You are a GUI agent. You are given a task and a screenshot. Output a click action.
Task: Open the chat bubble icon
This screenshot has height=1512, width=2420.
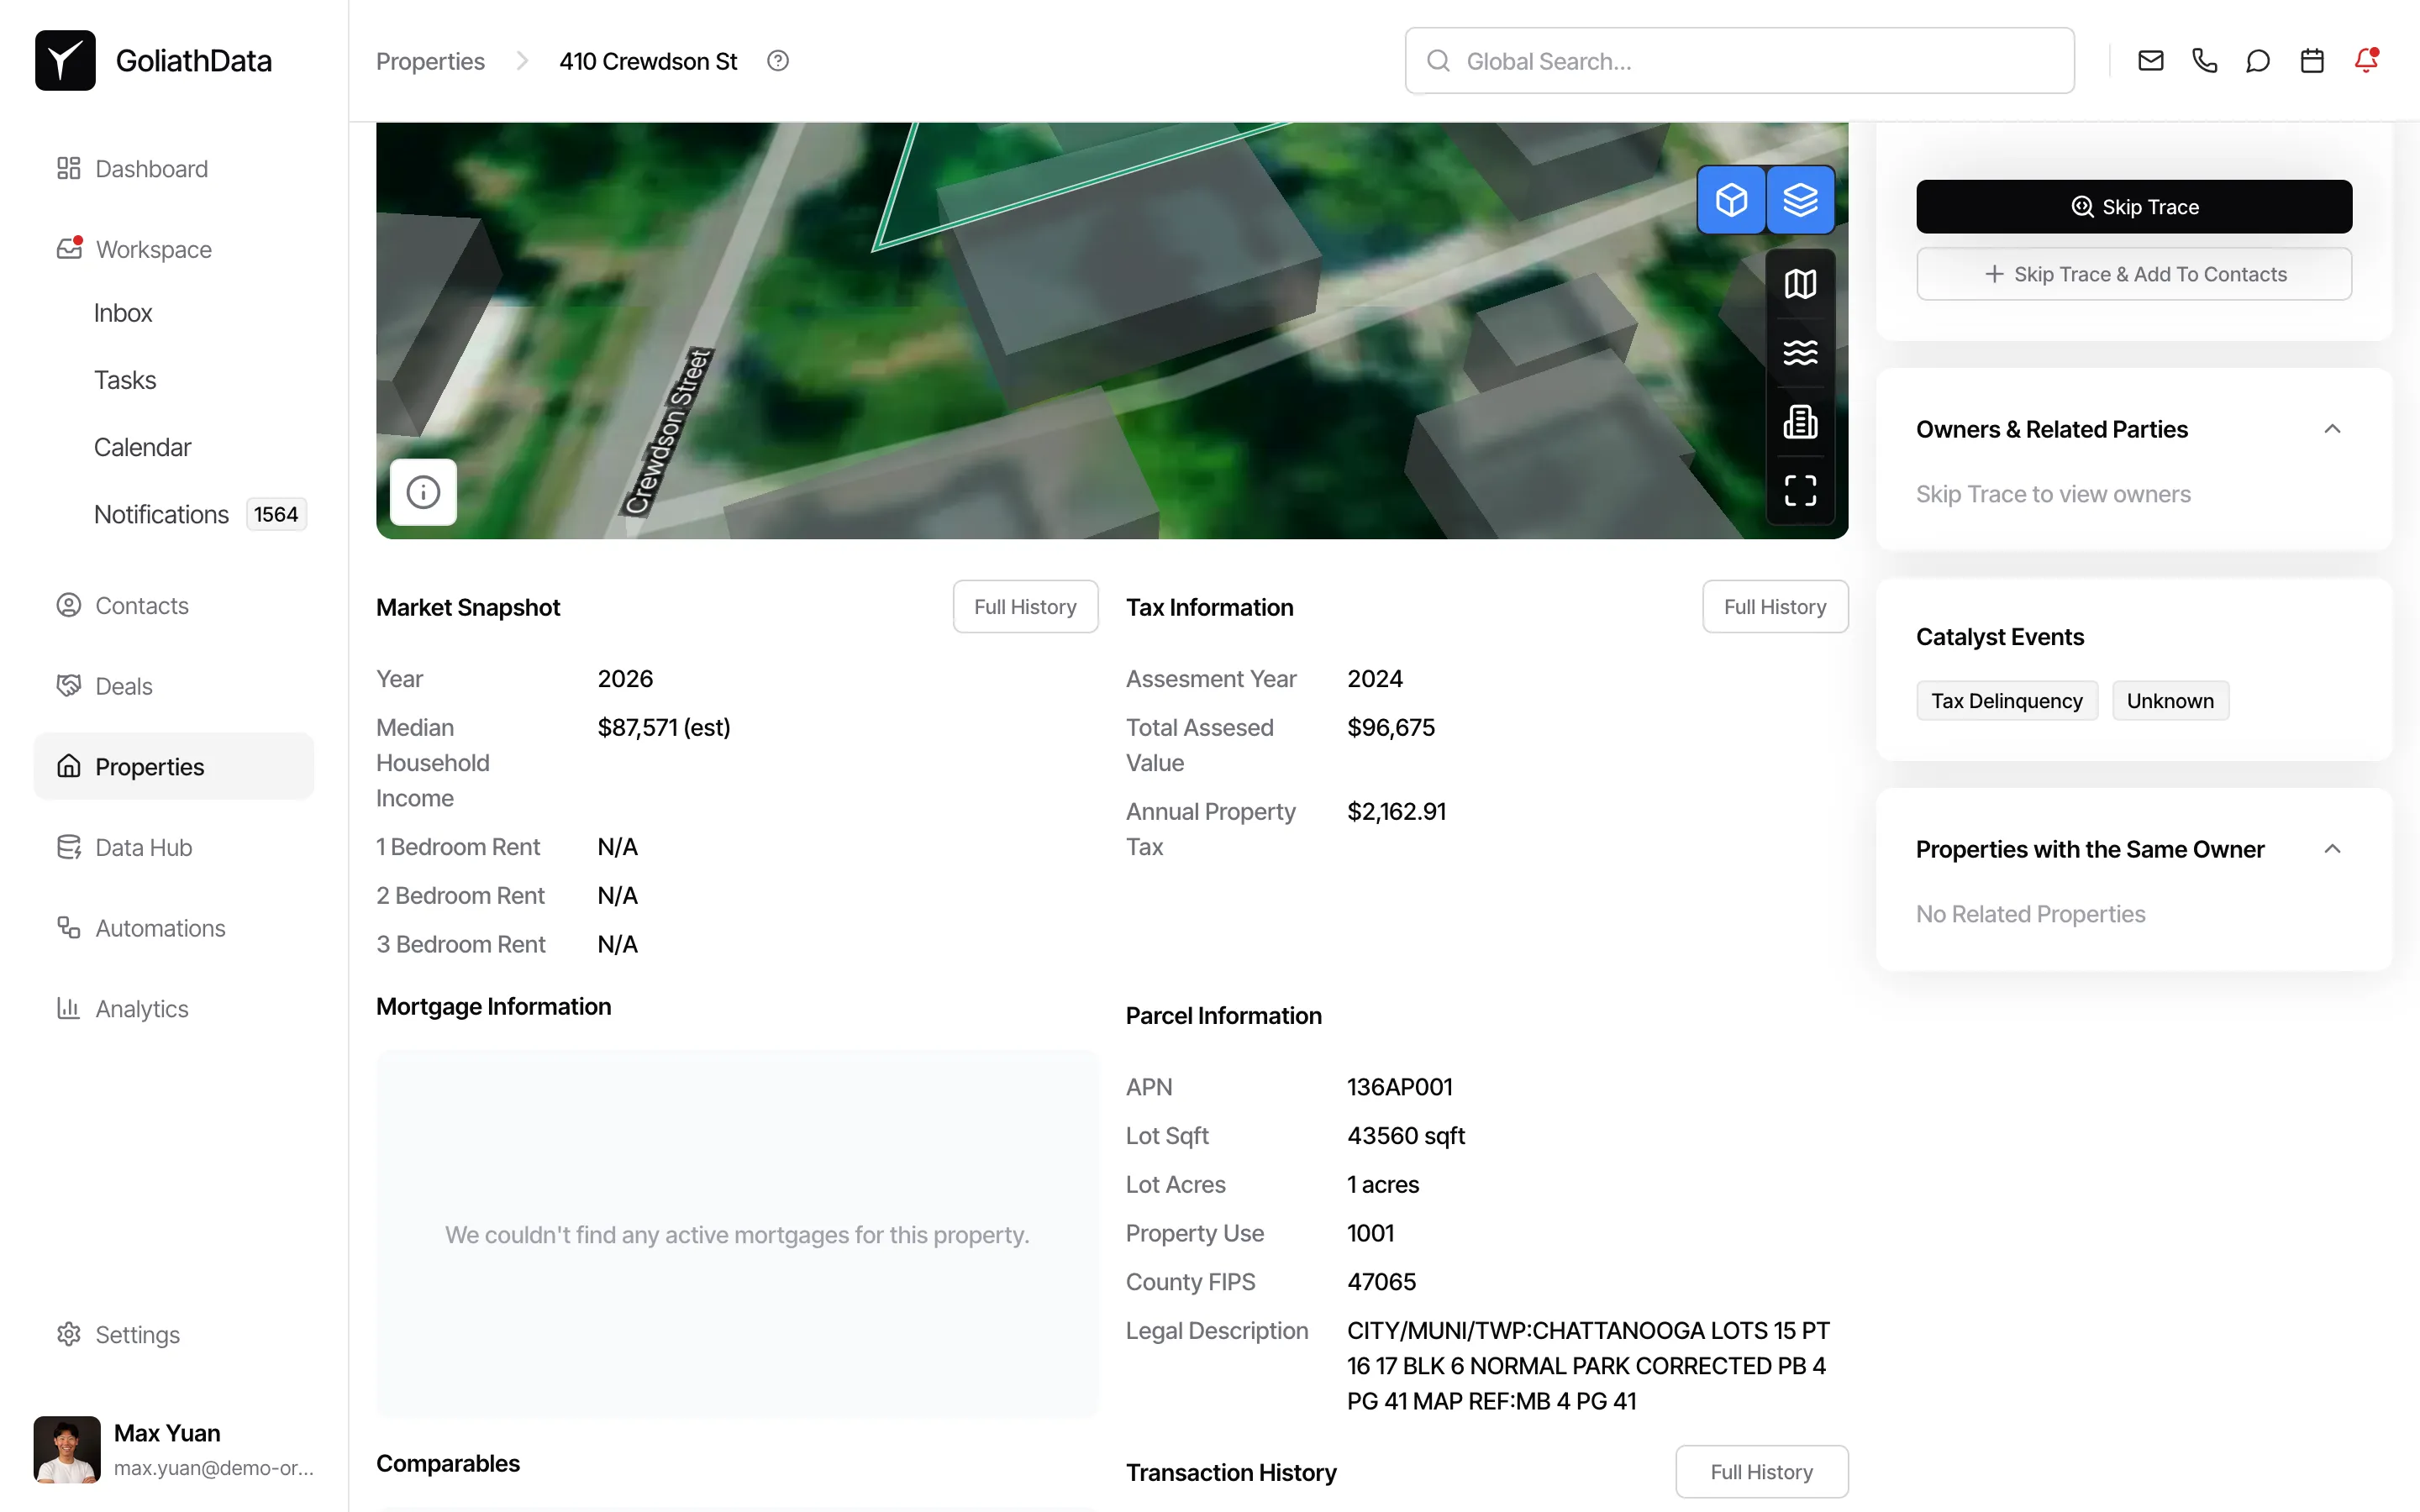click(2257, 61)
